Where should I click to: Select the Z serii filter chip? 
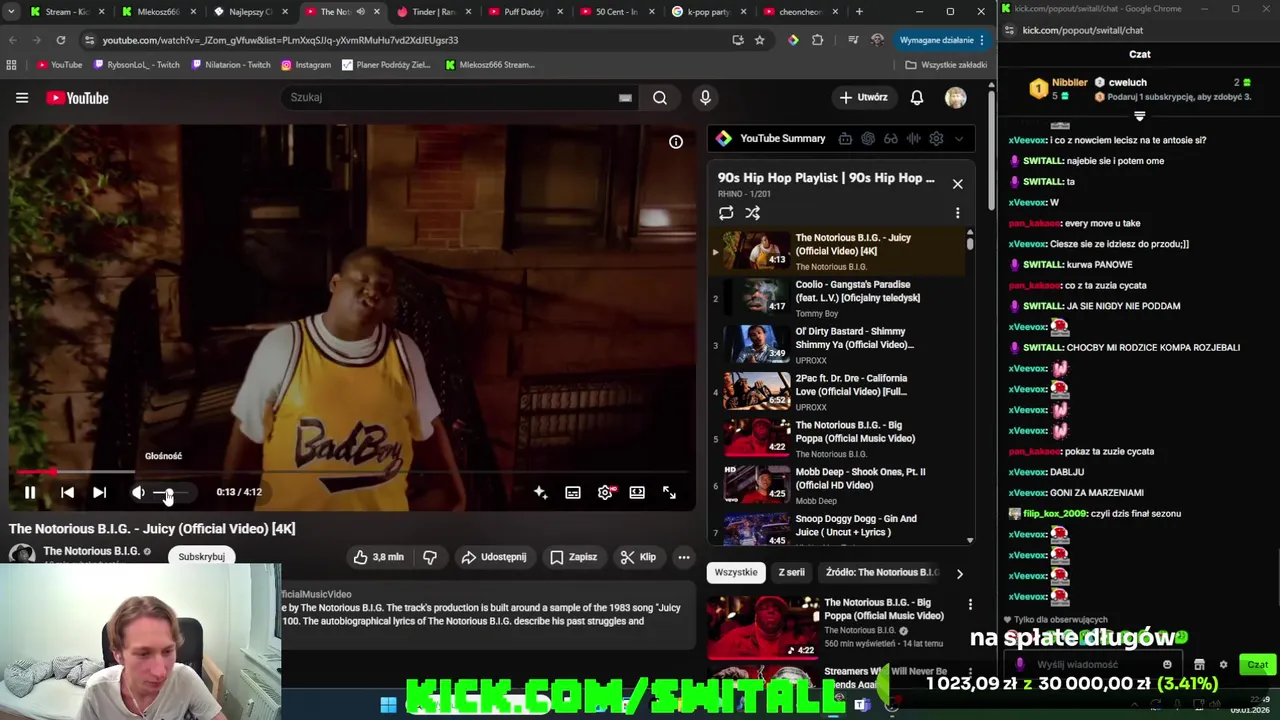[791, 572]
